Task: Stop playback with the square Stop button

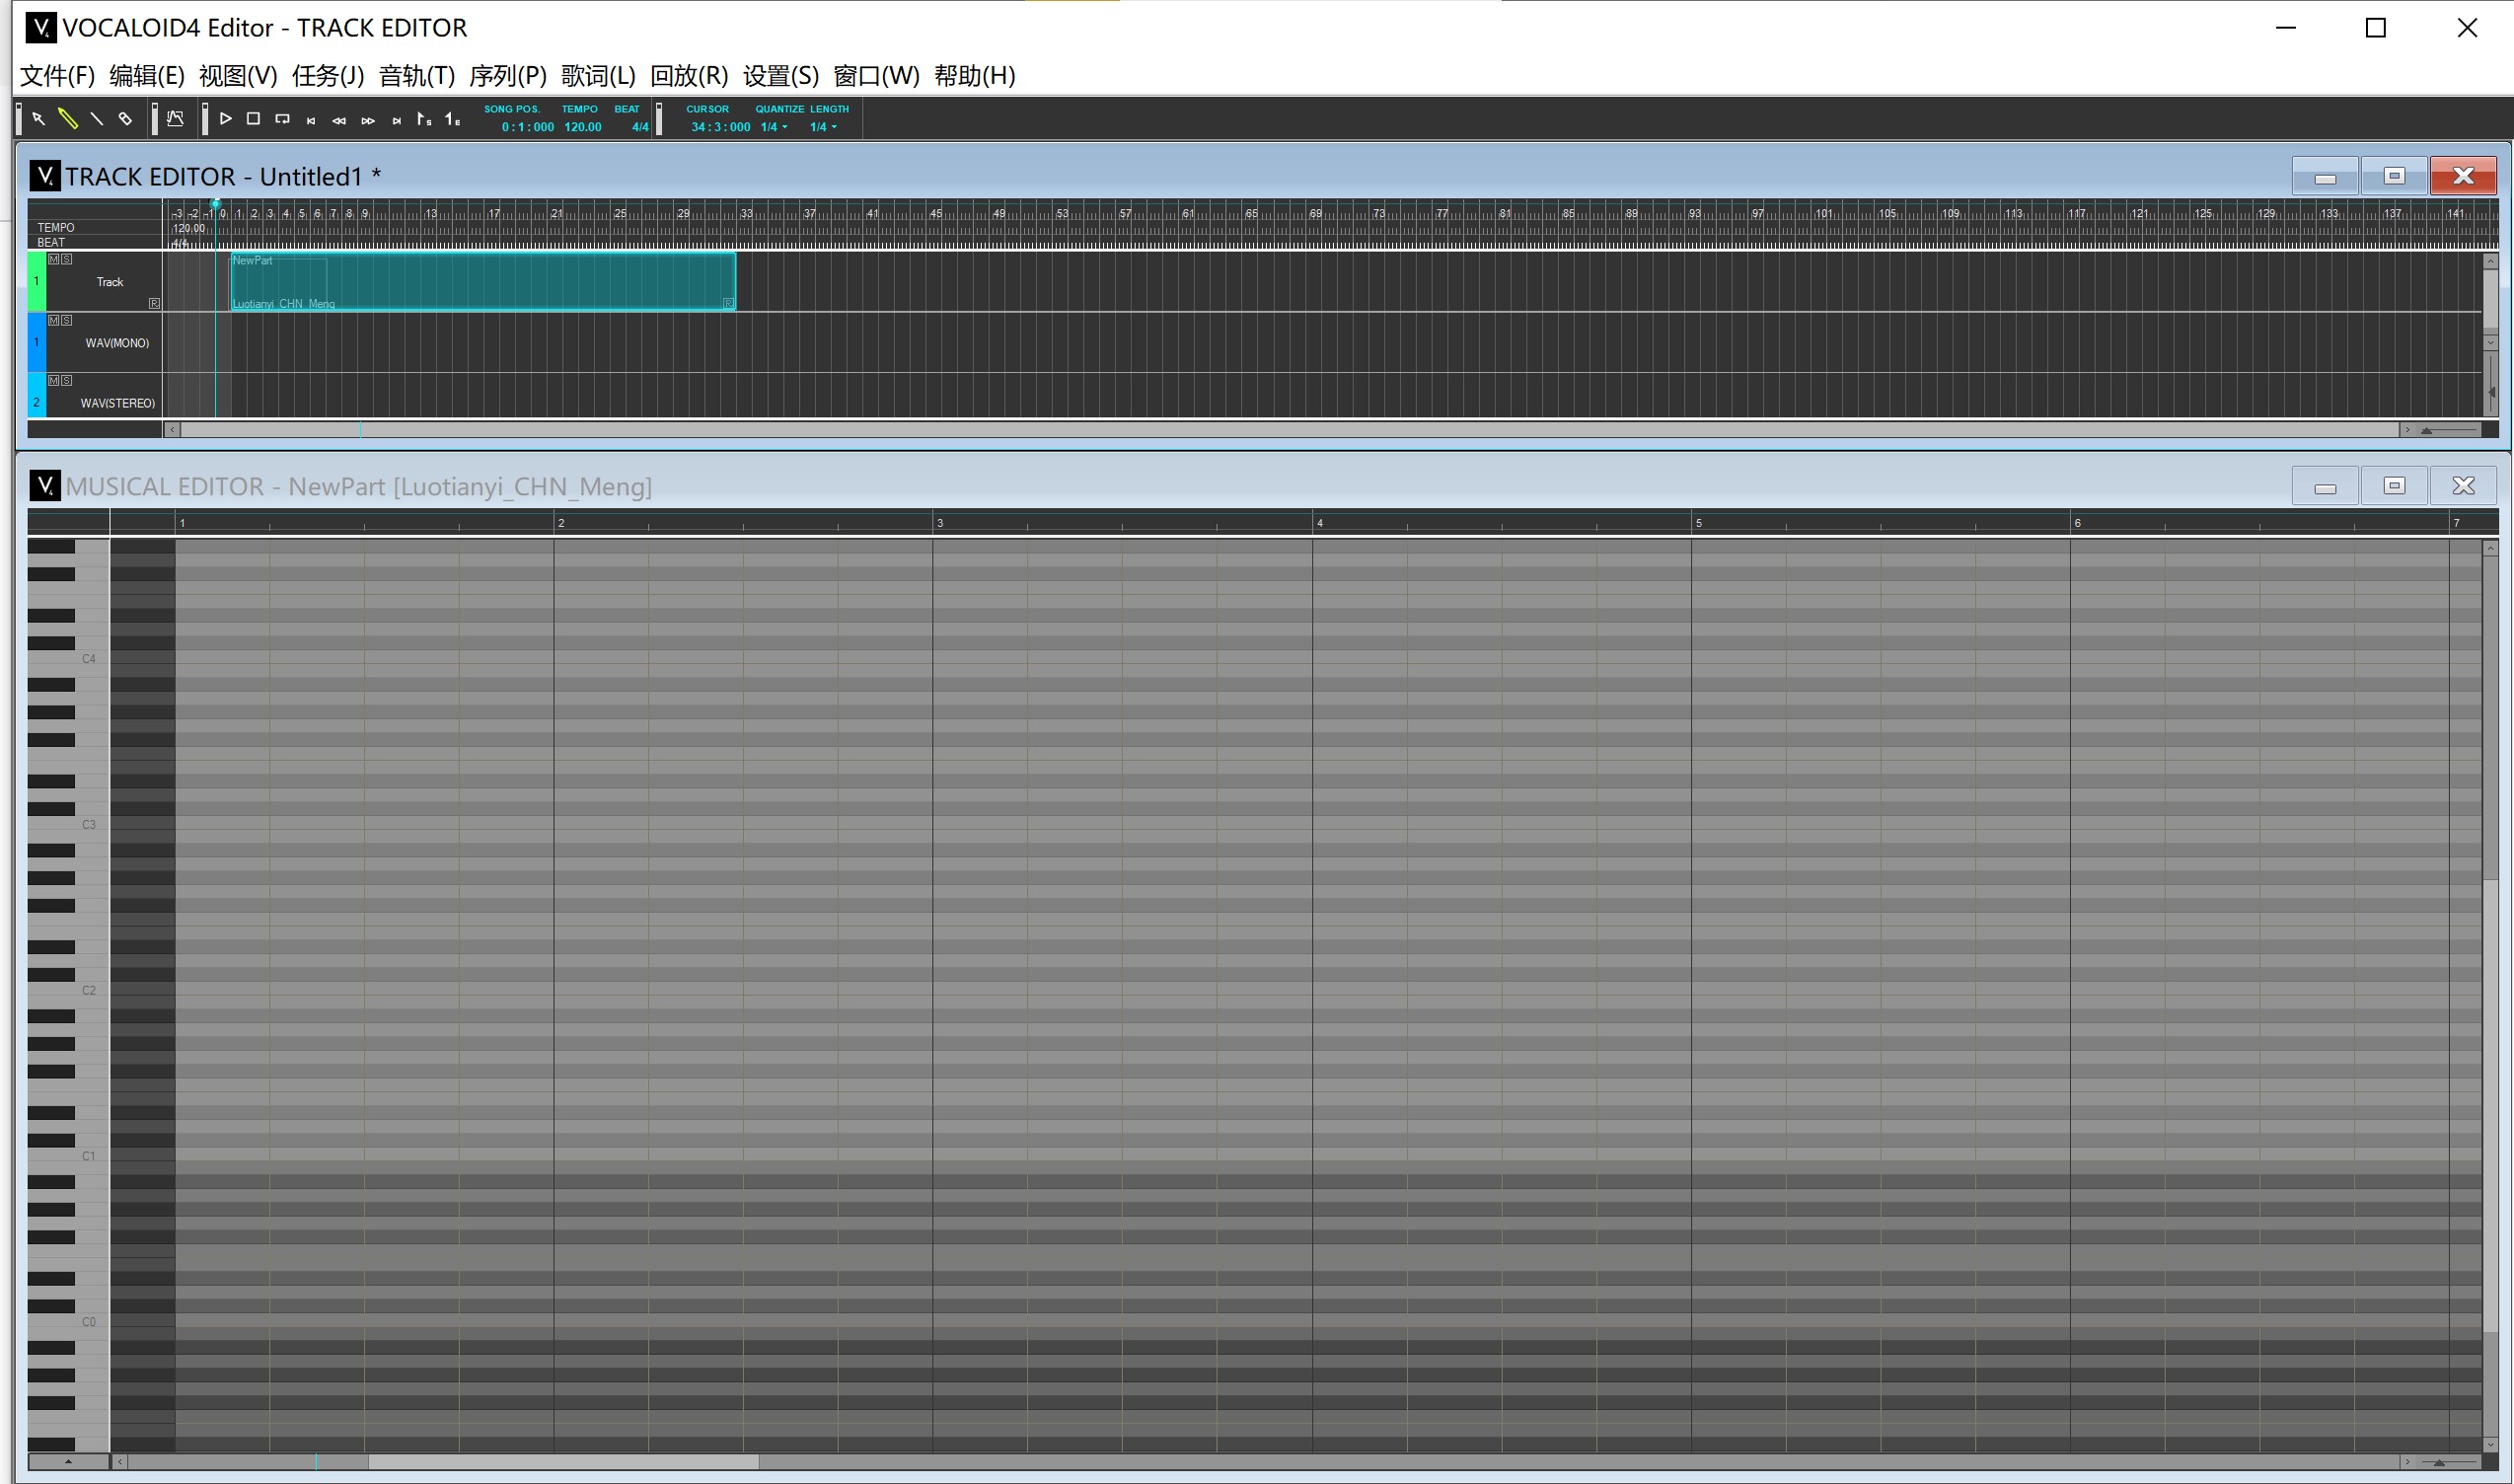Action: [x=254, y=119]
